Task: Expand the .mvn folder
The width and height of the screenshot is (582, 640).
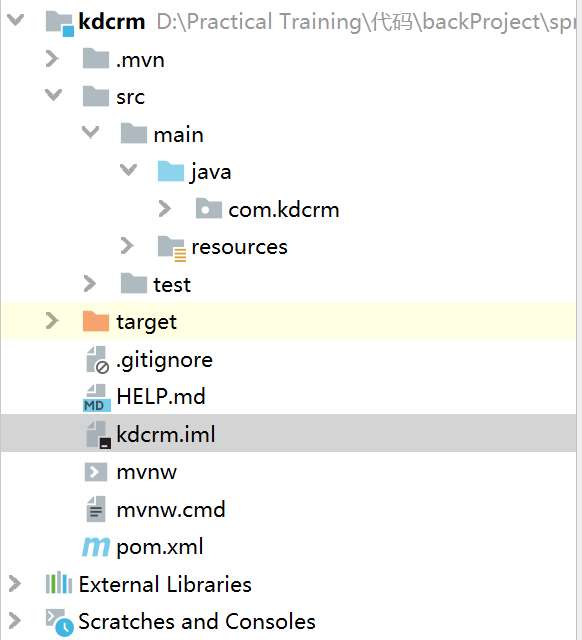Action: (x=52, y=59)
